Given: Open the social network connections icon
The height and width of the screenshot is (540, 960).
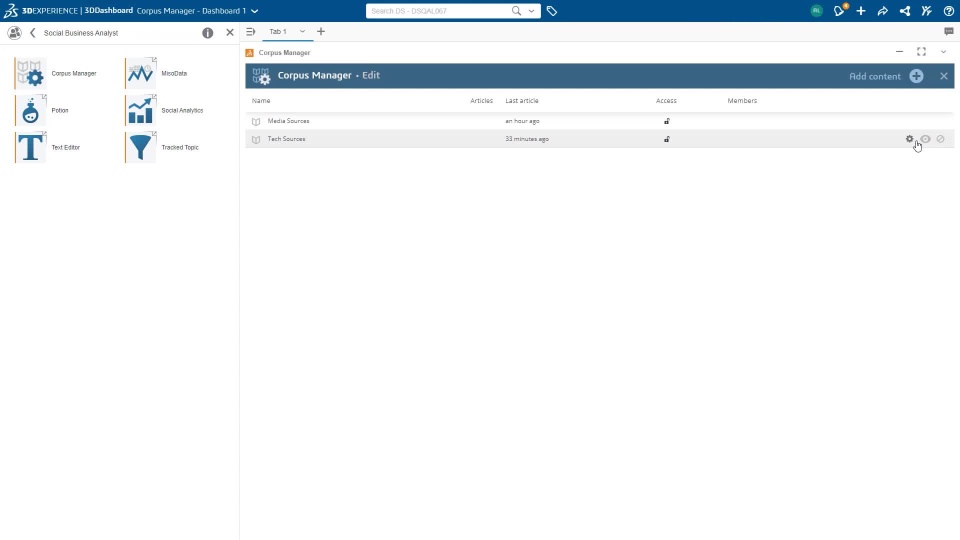Looking at the screenshot, I should (x=905, y=11).
